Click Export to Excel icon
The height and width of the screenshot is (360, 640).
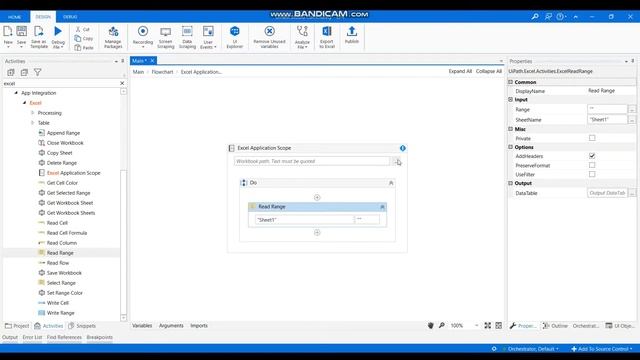(327, 31)
